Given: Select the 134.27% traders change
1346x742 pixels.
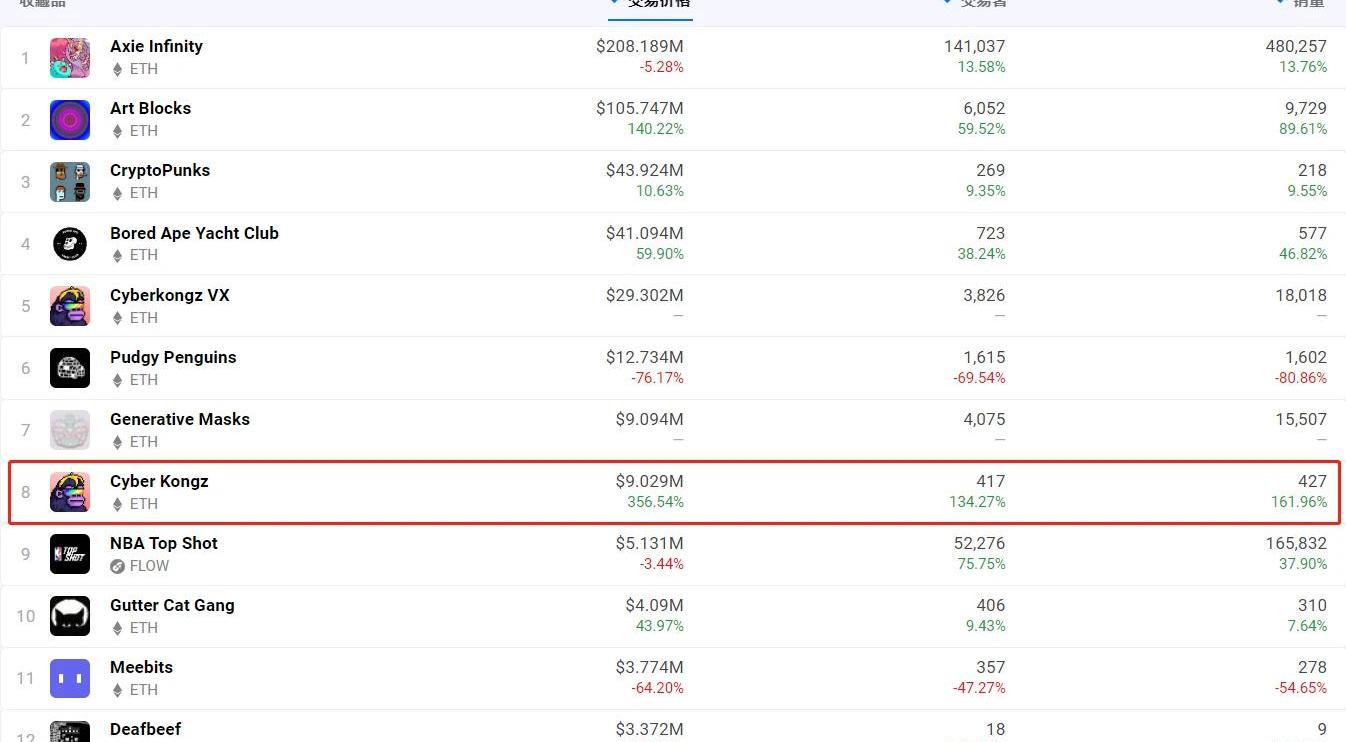Looking at the screenshot, I should [x=978, y=502].
